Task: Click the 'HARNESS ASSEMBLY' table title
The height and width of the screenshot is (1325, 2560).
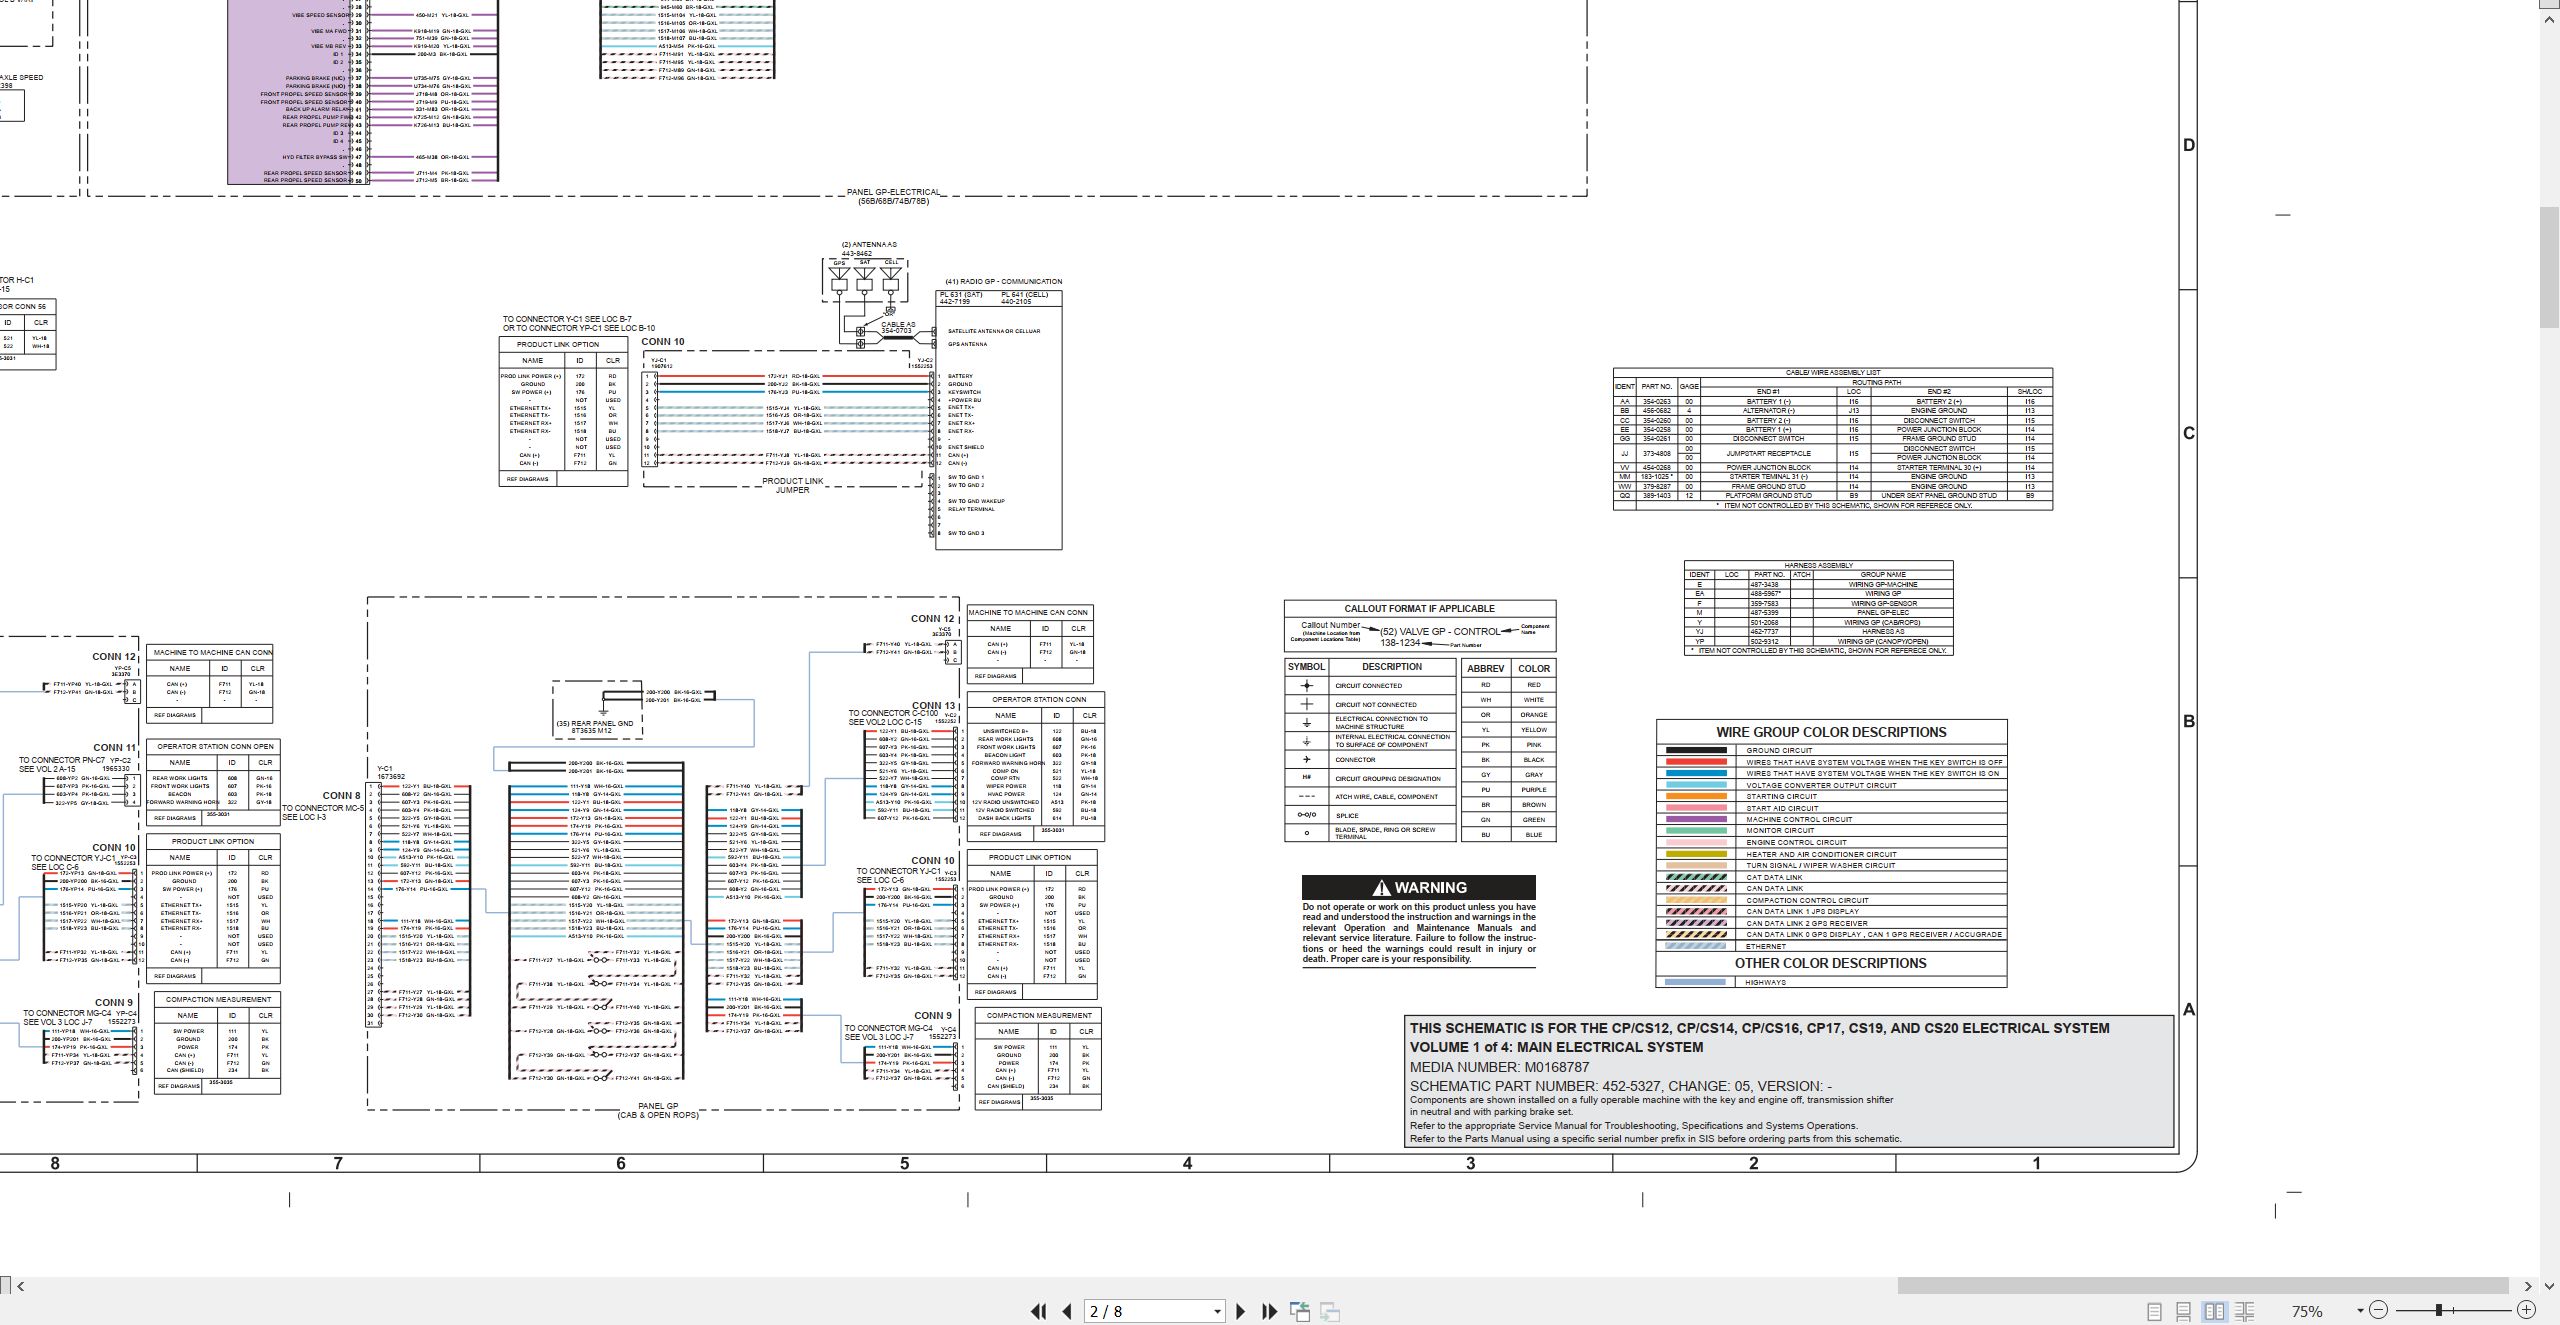Action: pos(1818,565)
